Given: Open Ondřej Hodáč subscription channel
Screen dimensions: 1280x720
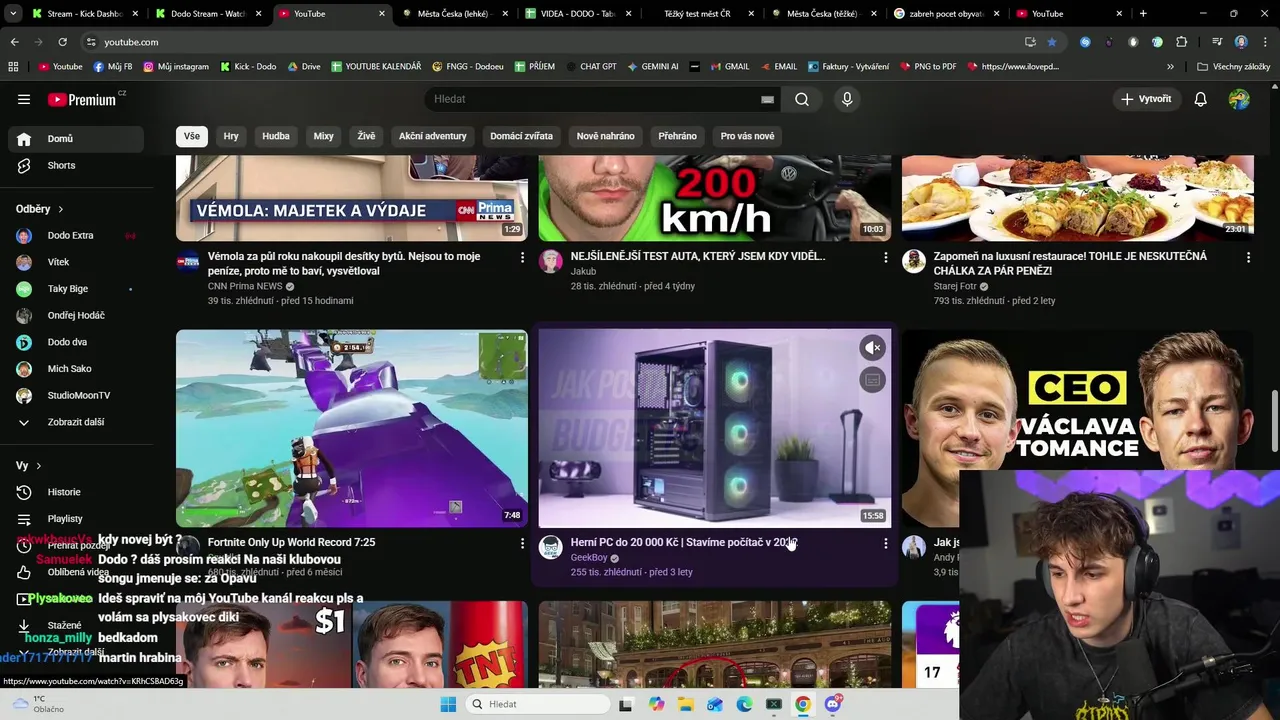Looking at the screenshot, I should coord(76,316).
